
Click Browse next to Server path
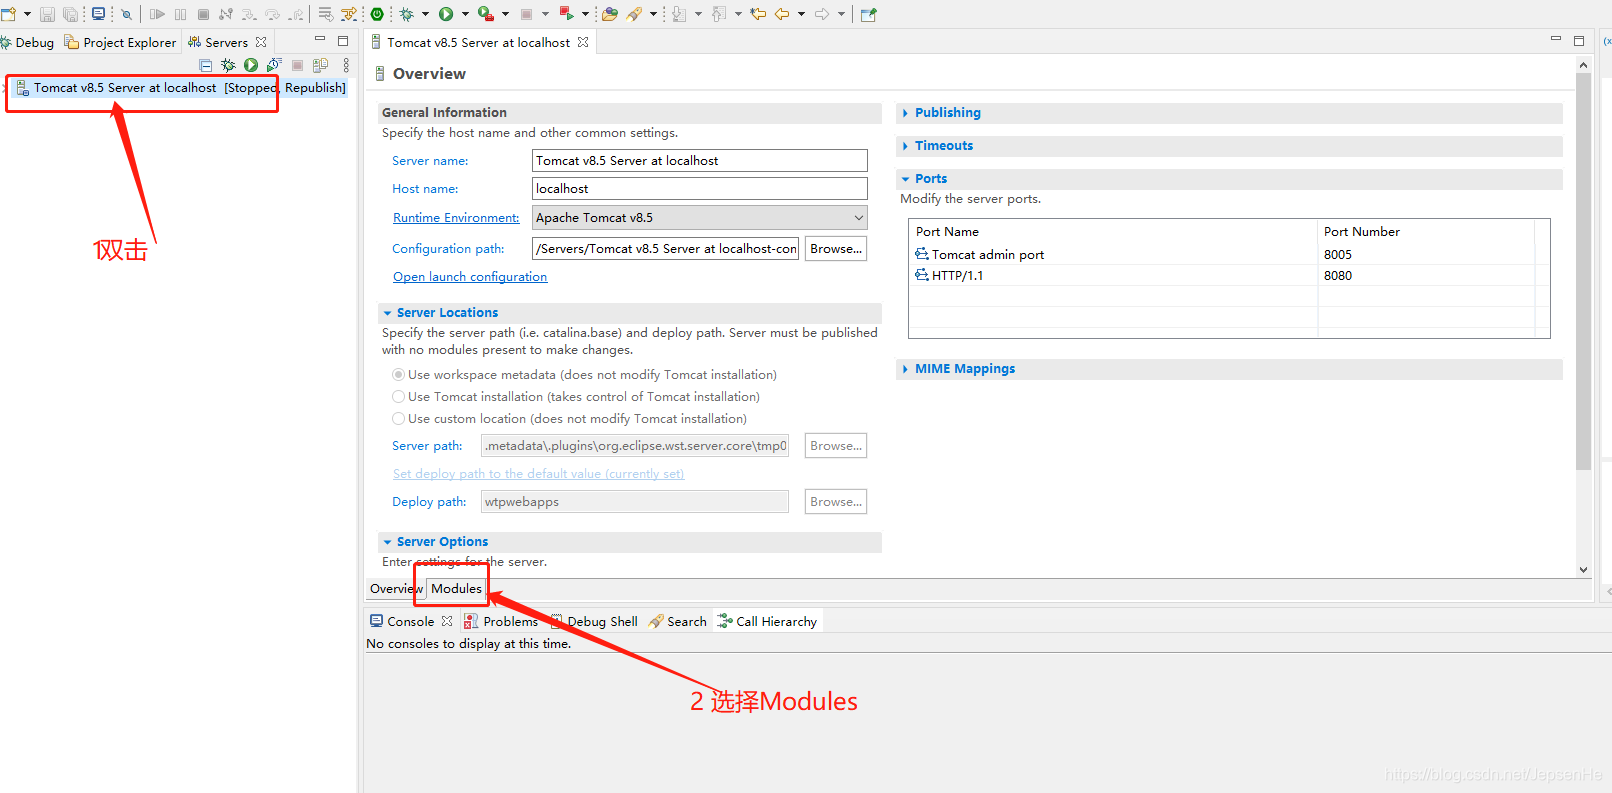coord(836,446)
